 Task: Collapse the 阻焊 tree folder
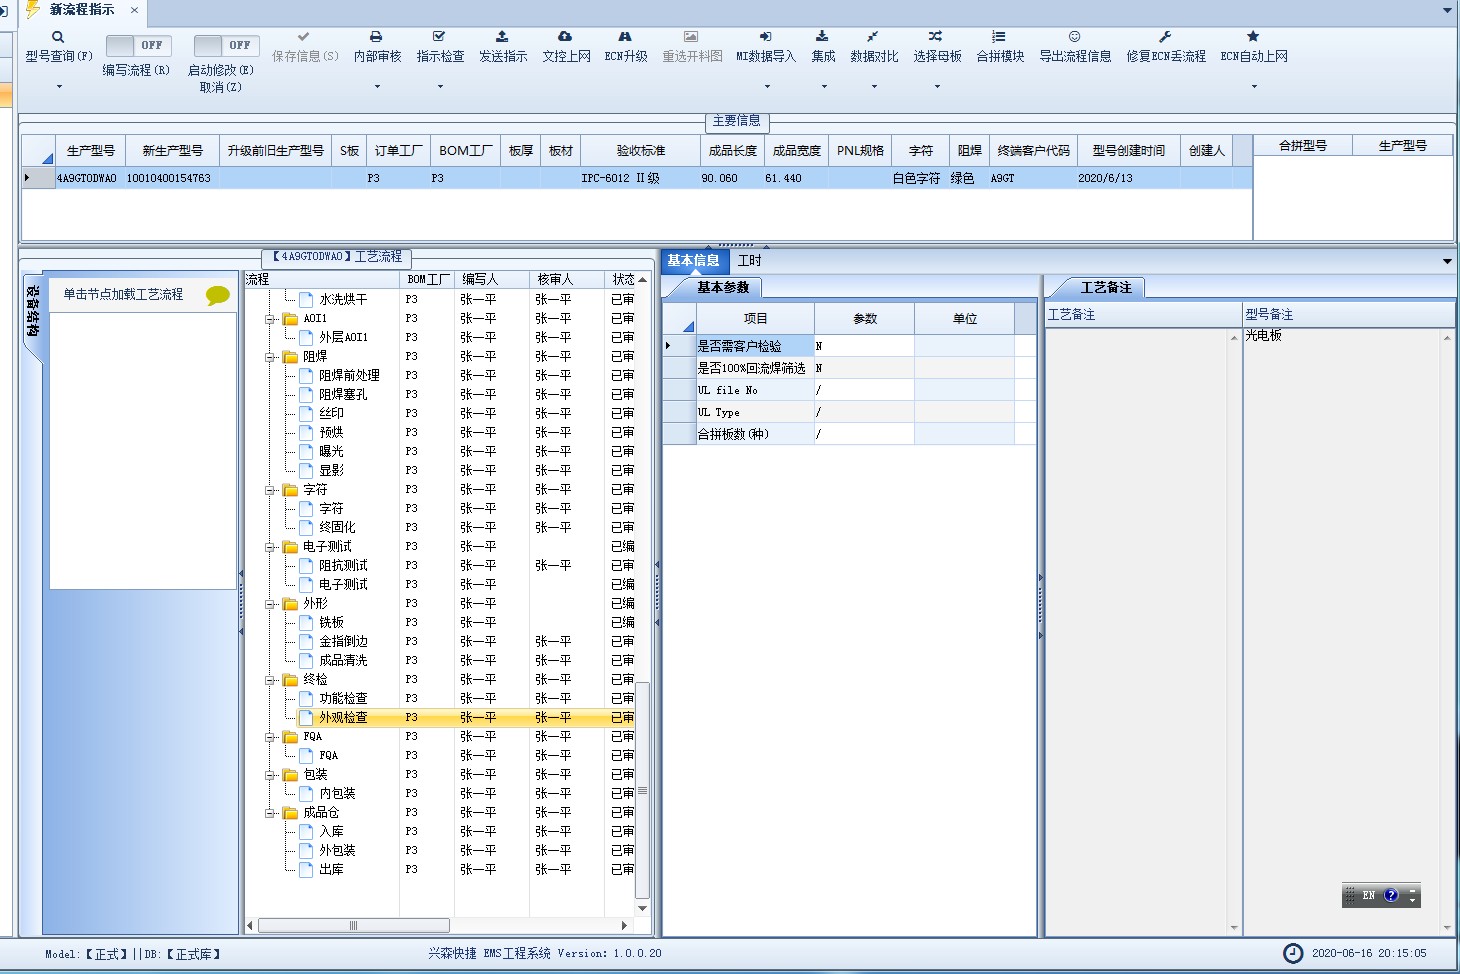pyautogui.click(x=270, y=357)
